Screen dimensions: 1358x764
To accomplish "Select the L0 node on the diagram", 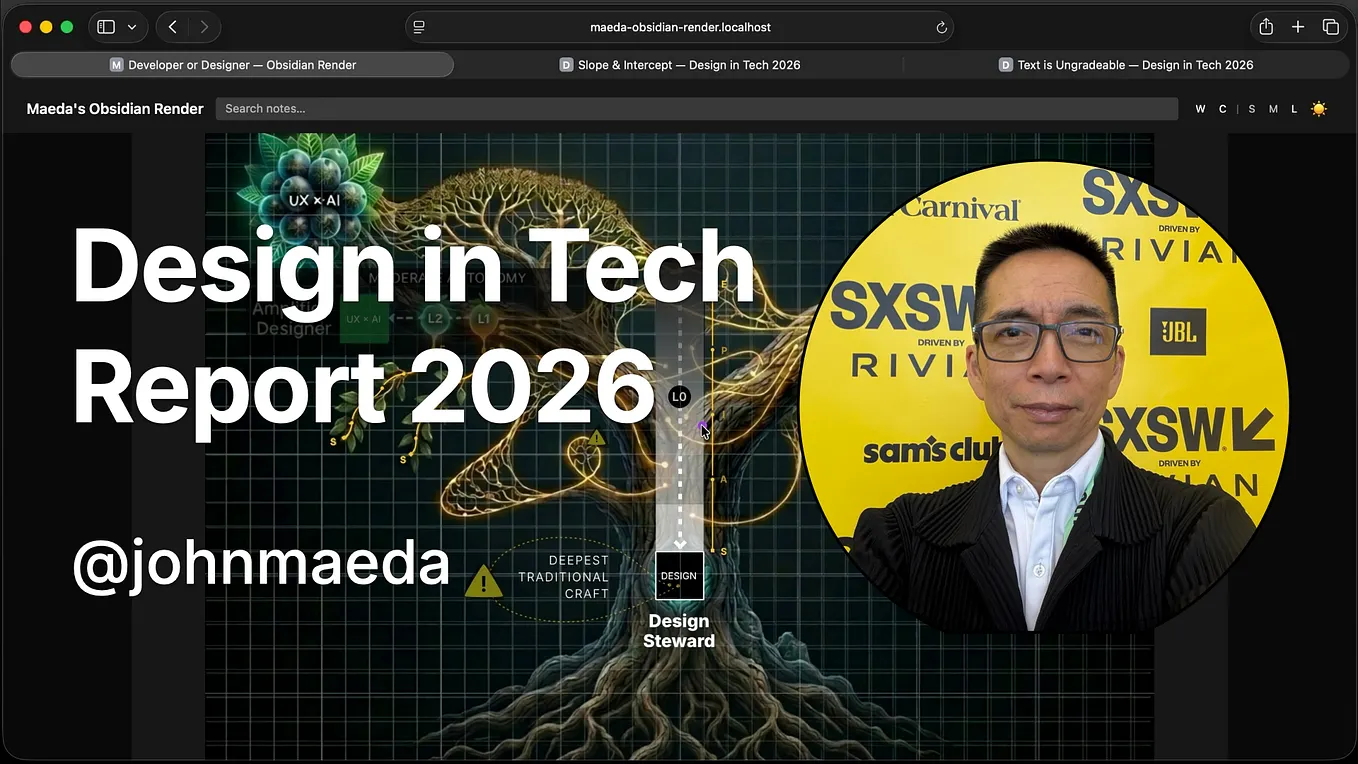I will point(679,397).
